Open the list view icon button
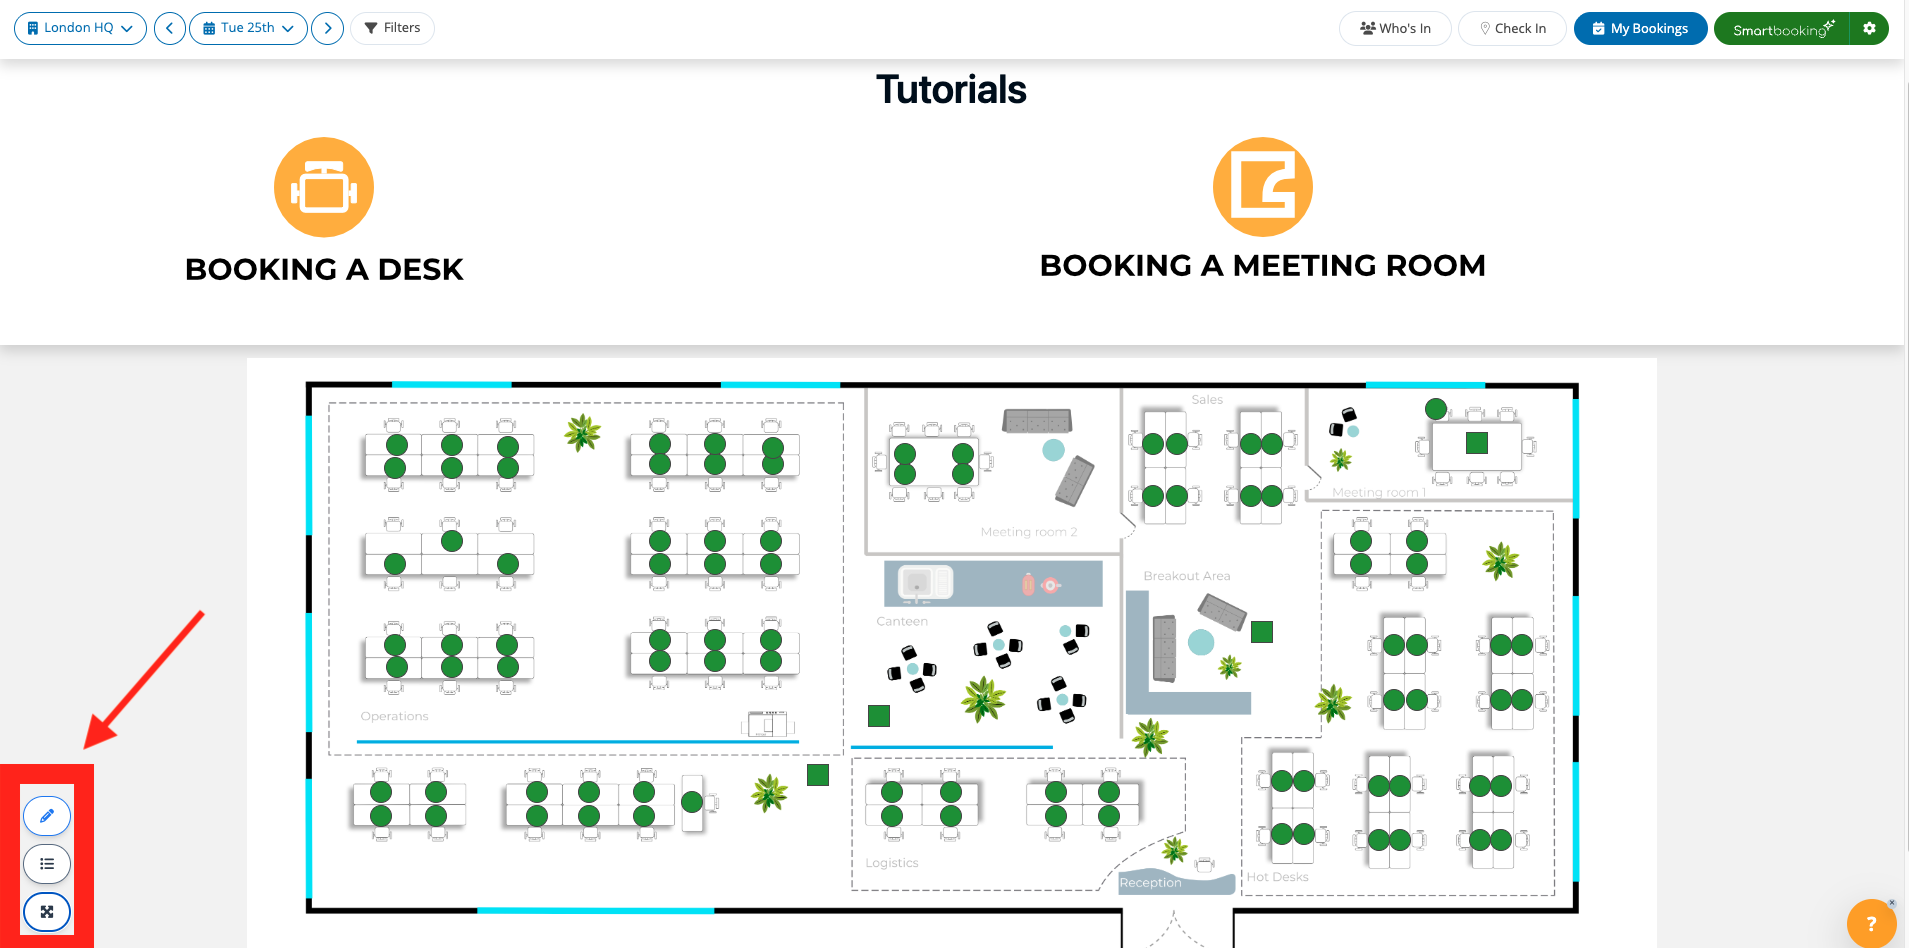This screenshot has height=948, width=1909. pyautogui.click(x=47, y=864)
